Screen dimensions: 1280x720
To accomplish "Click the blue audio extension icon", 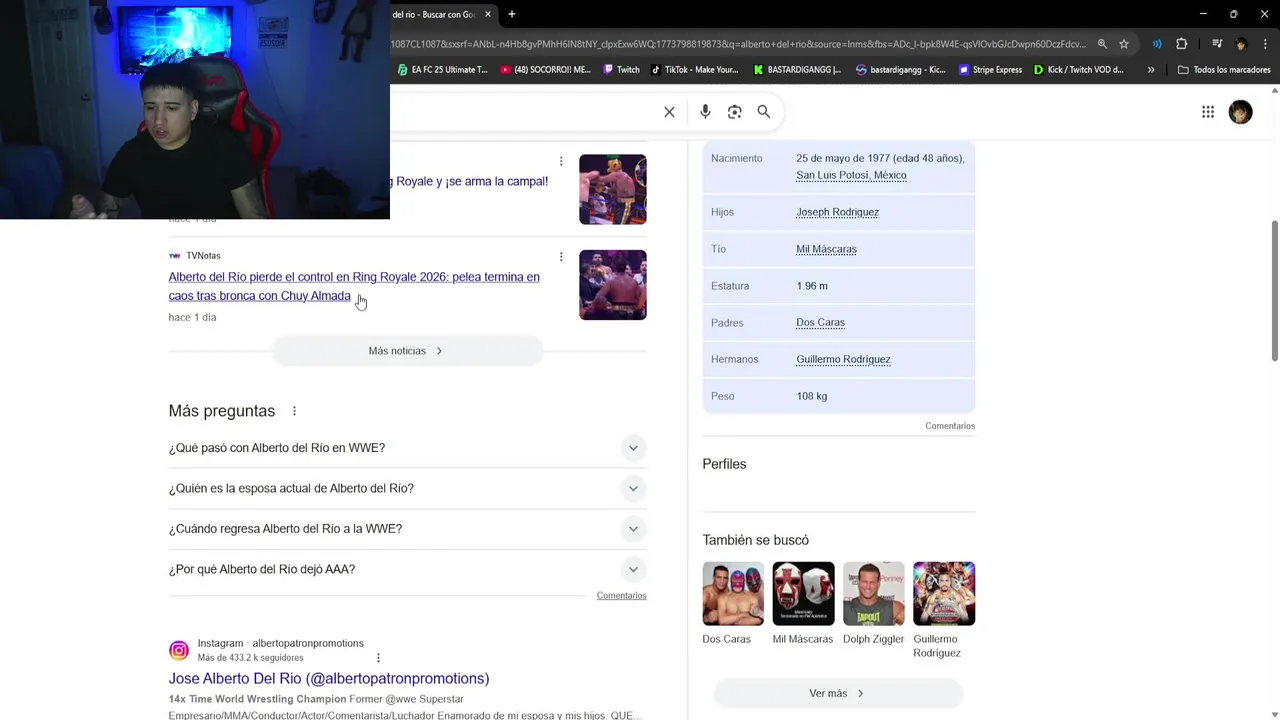I will coord(1157,44).
